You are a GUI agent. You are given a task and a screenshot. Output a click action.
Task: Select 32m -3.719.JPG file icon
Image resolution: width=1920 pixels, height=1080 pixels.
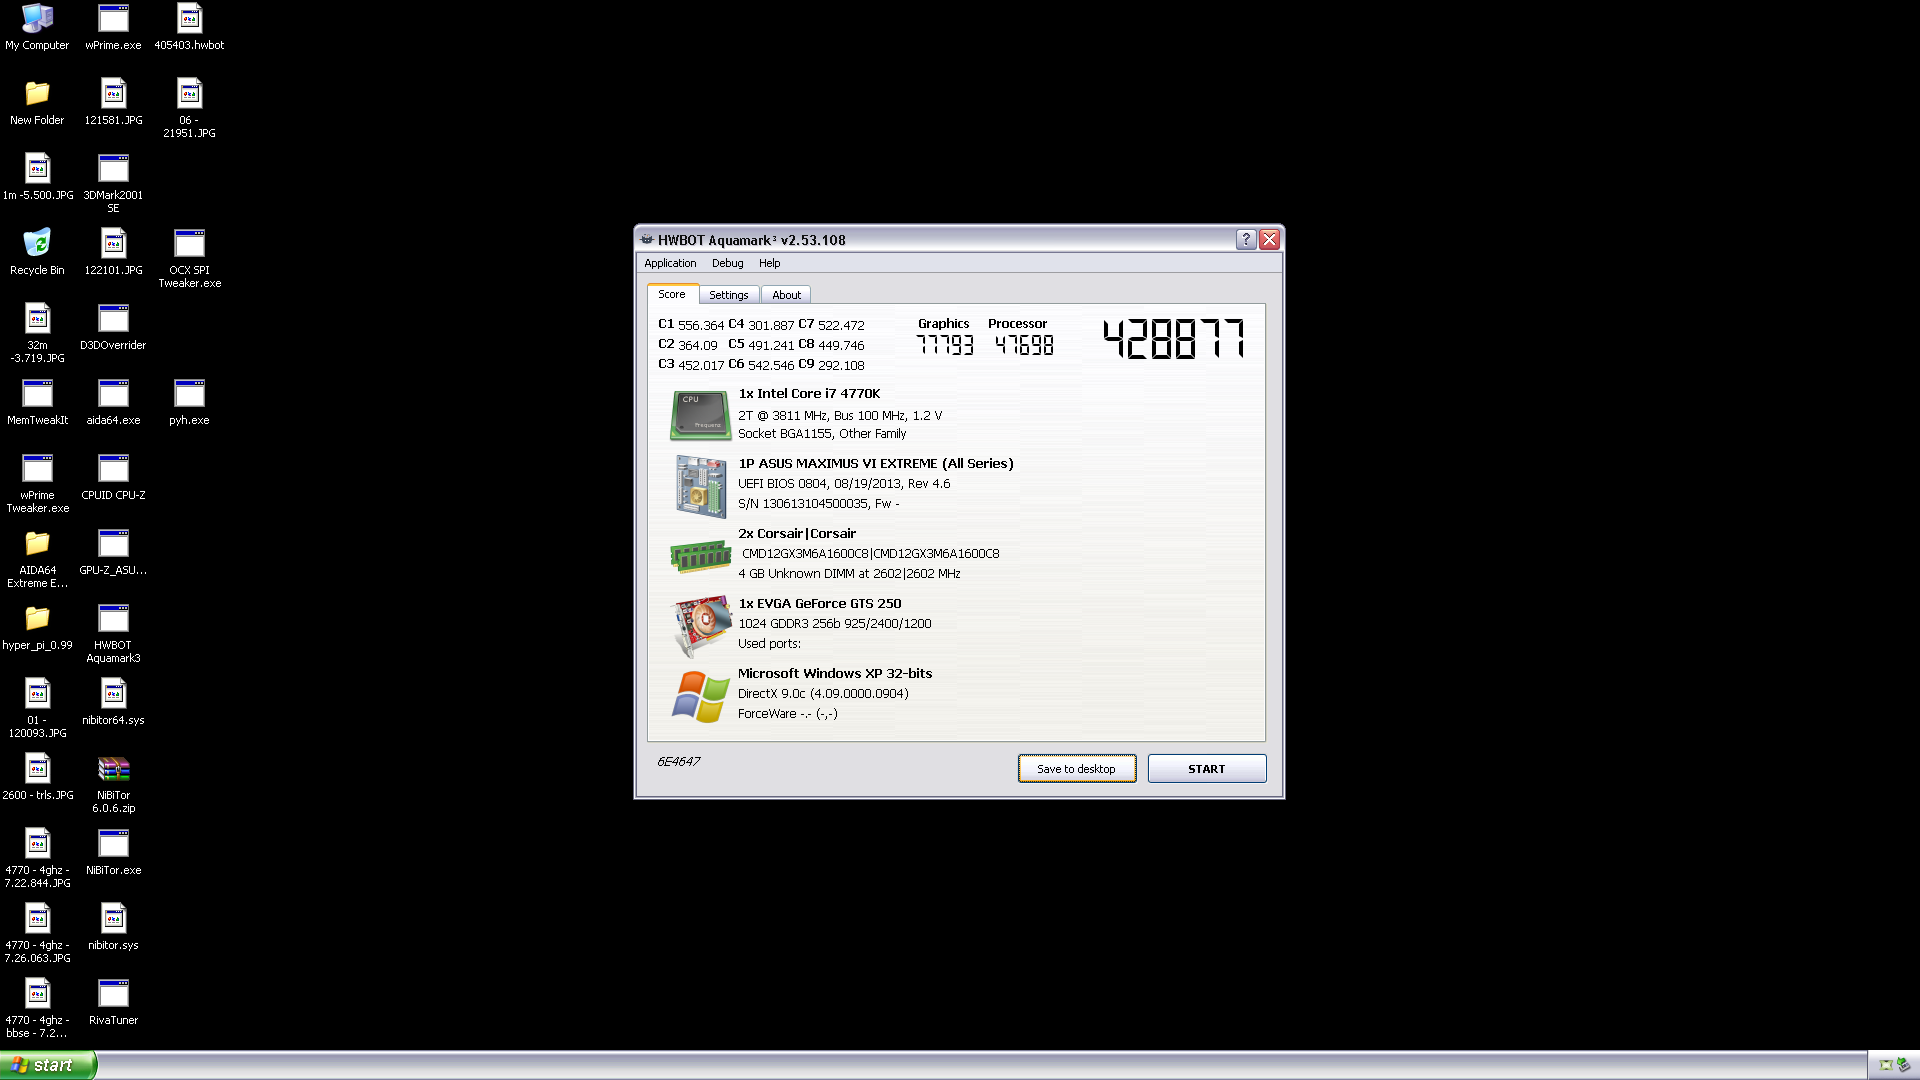[x=37, y=333]
